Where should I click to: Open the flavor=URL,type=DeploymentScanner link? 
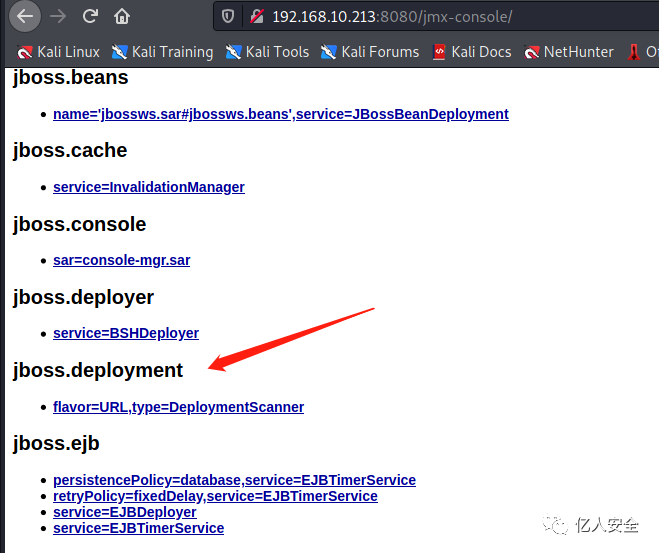[178, 407]
